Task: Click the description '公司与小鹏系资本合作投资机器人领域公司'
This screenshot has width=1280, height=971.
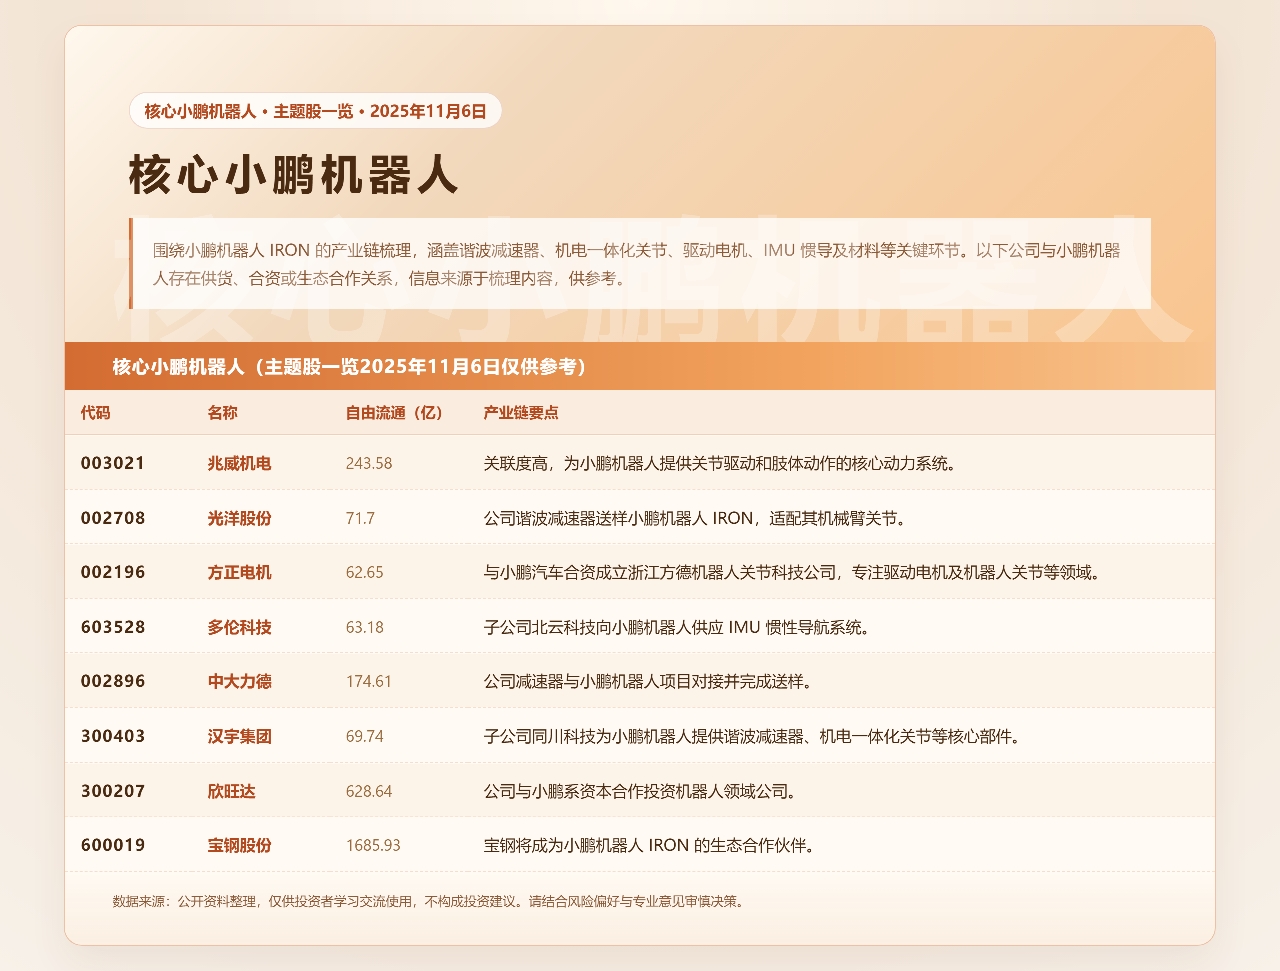Action: coord(640,791)
